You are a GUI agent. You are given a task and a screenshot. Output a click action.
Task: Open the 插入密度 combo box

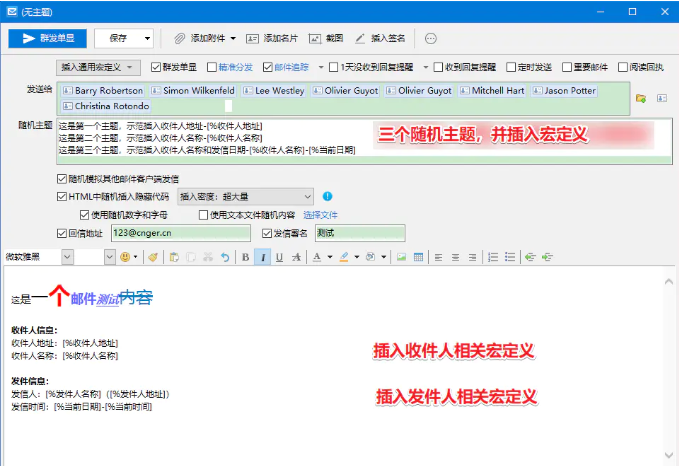coord(245,197)
